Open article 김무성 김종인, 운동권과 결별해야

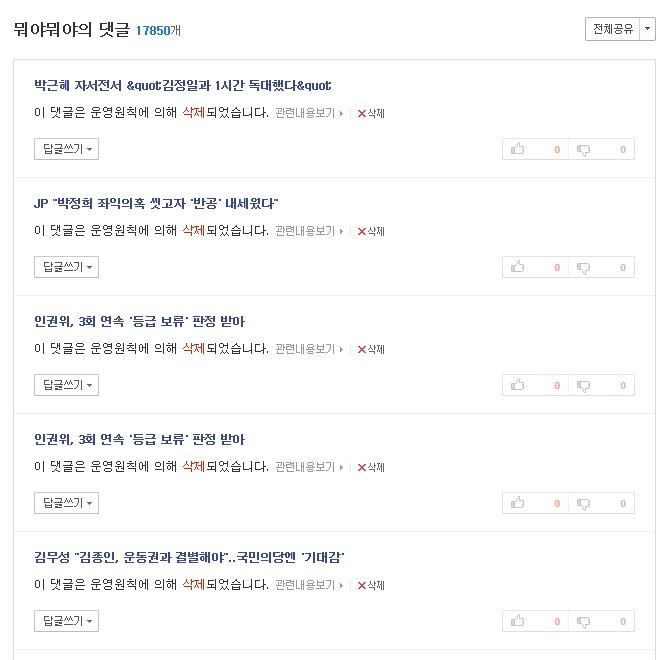click(189, 557)
